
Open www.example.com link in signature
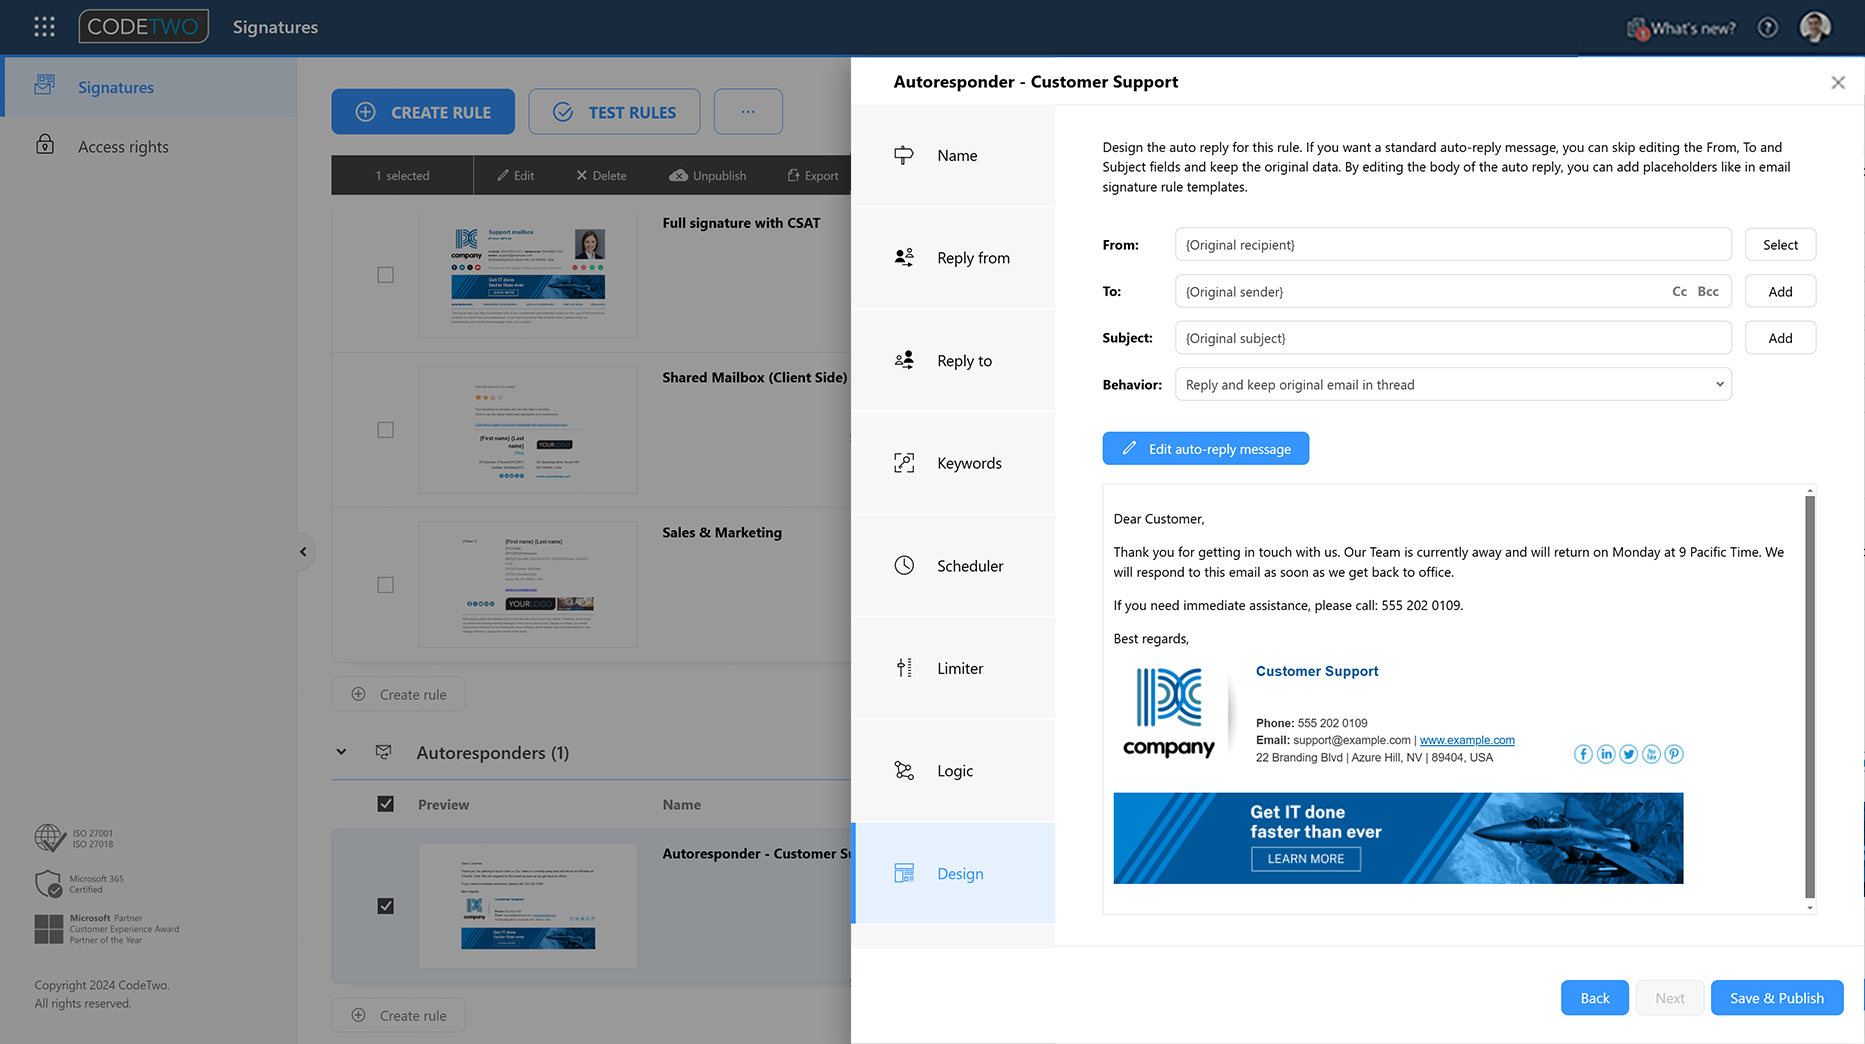1467,740
